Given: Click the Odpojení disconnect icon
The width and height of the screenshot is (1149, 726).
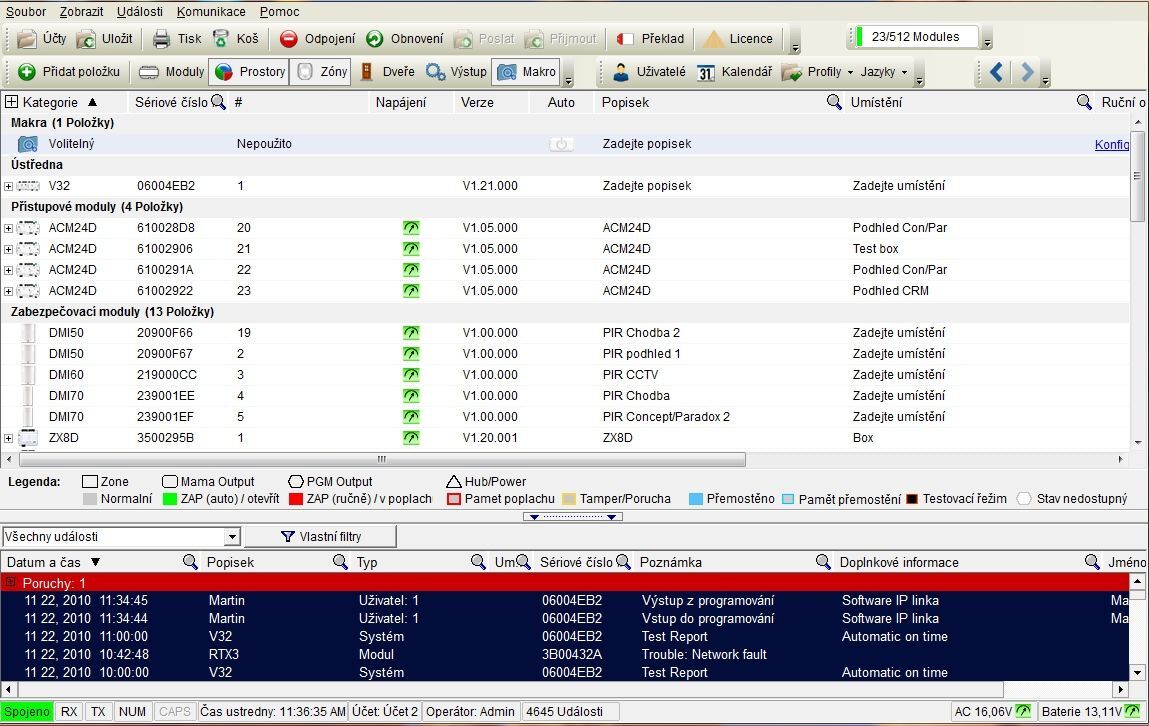Looking at the screenshot, I should [x=289, y=39].
